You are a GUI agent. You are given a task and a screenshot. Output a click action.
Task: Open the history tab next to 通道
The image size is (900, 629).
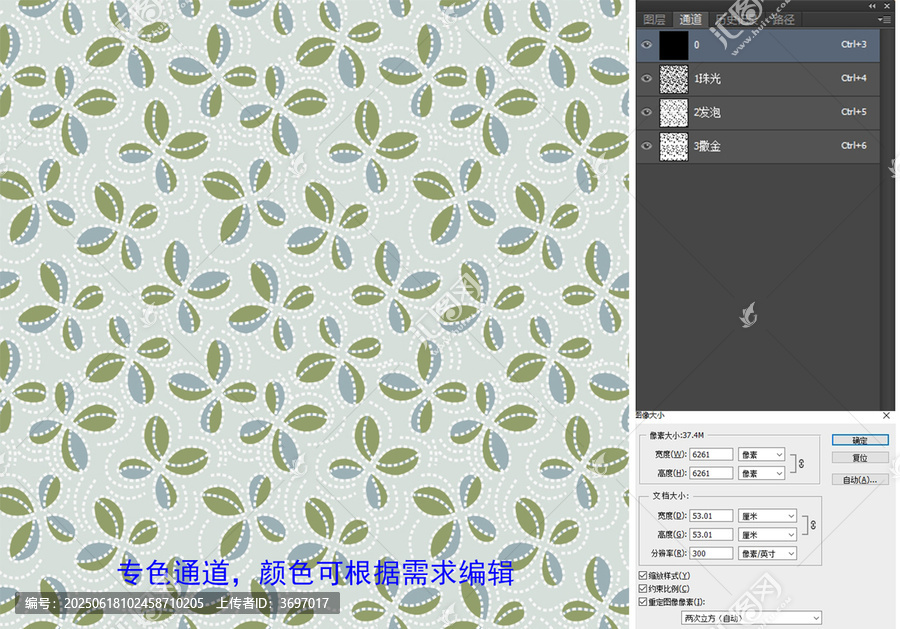(x=736, y=20)
